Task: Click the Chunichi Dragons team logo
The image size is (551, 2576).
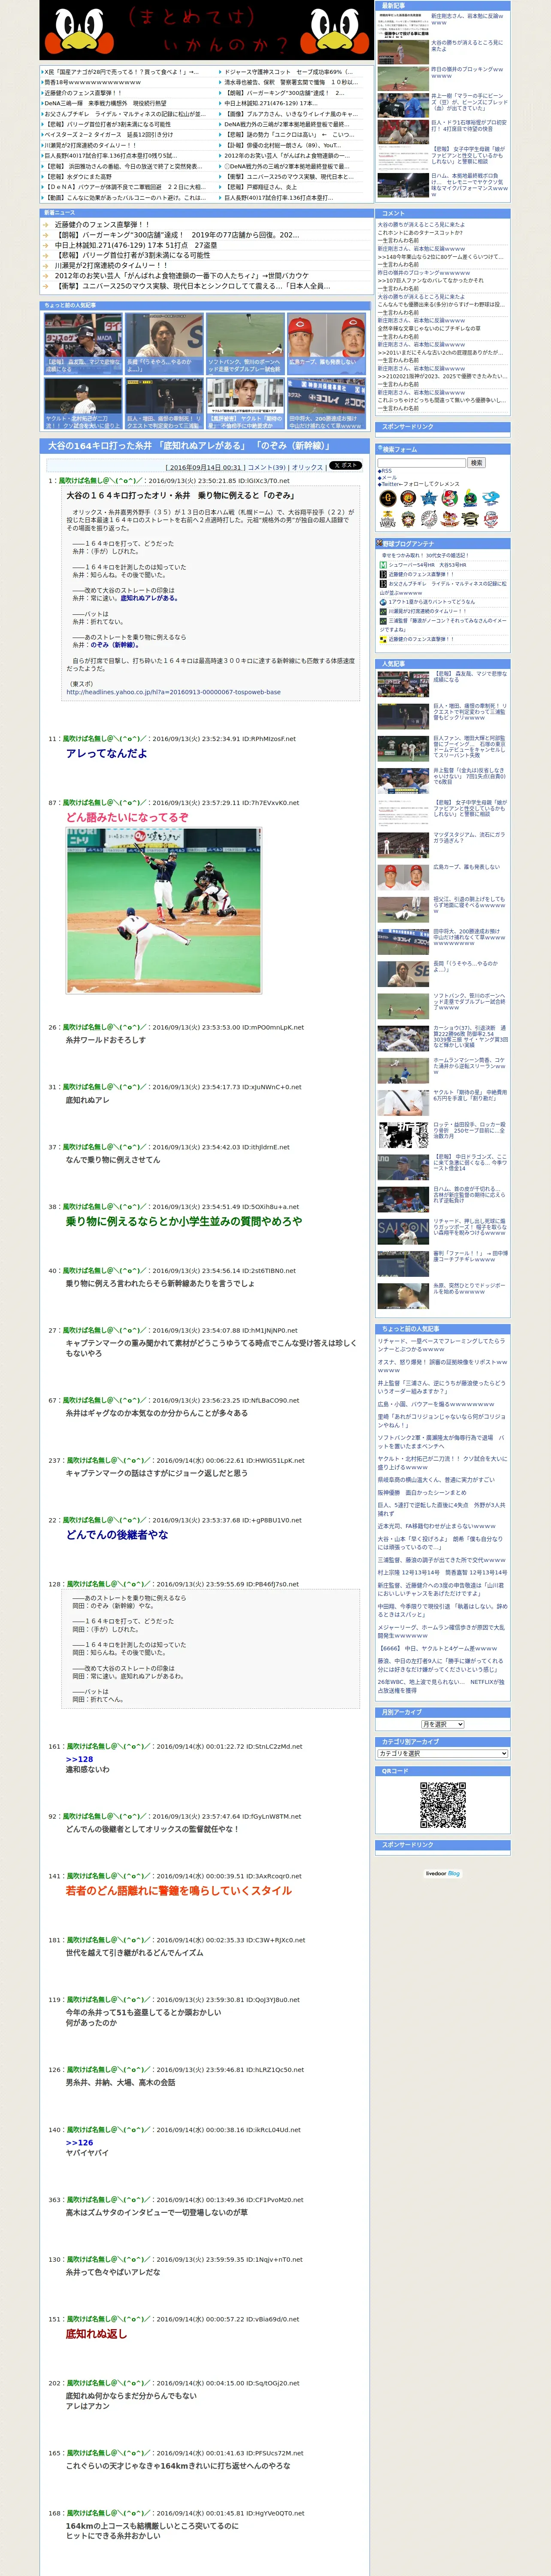Action: (x=491, y=498)
